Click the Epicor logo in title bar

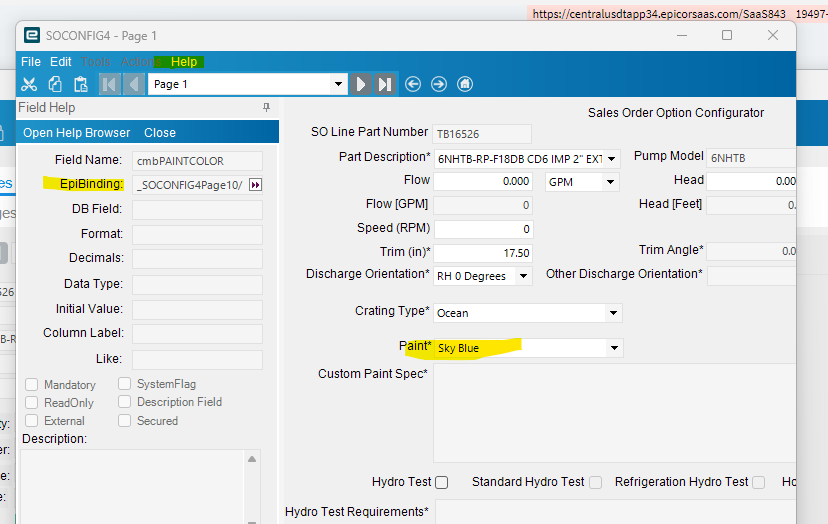tap(32, 35)
